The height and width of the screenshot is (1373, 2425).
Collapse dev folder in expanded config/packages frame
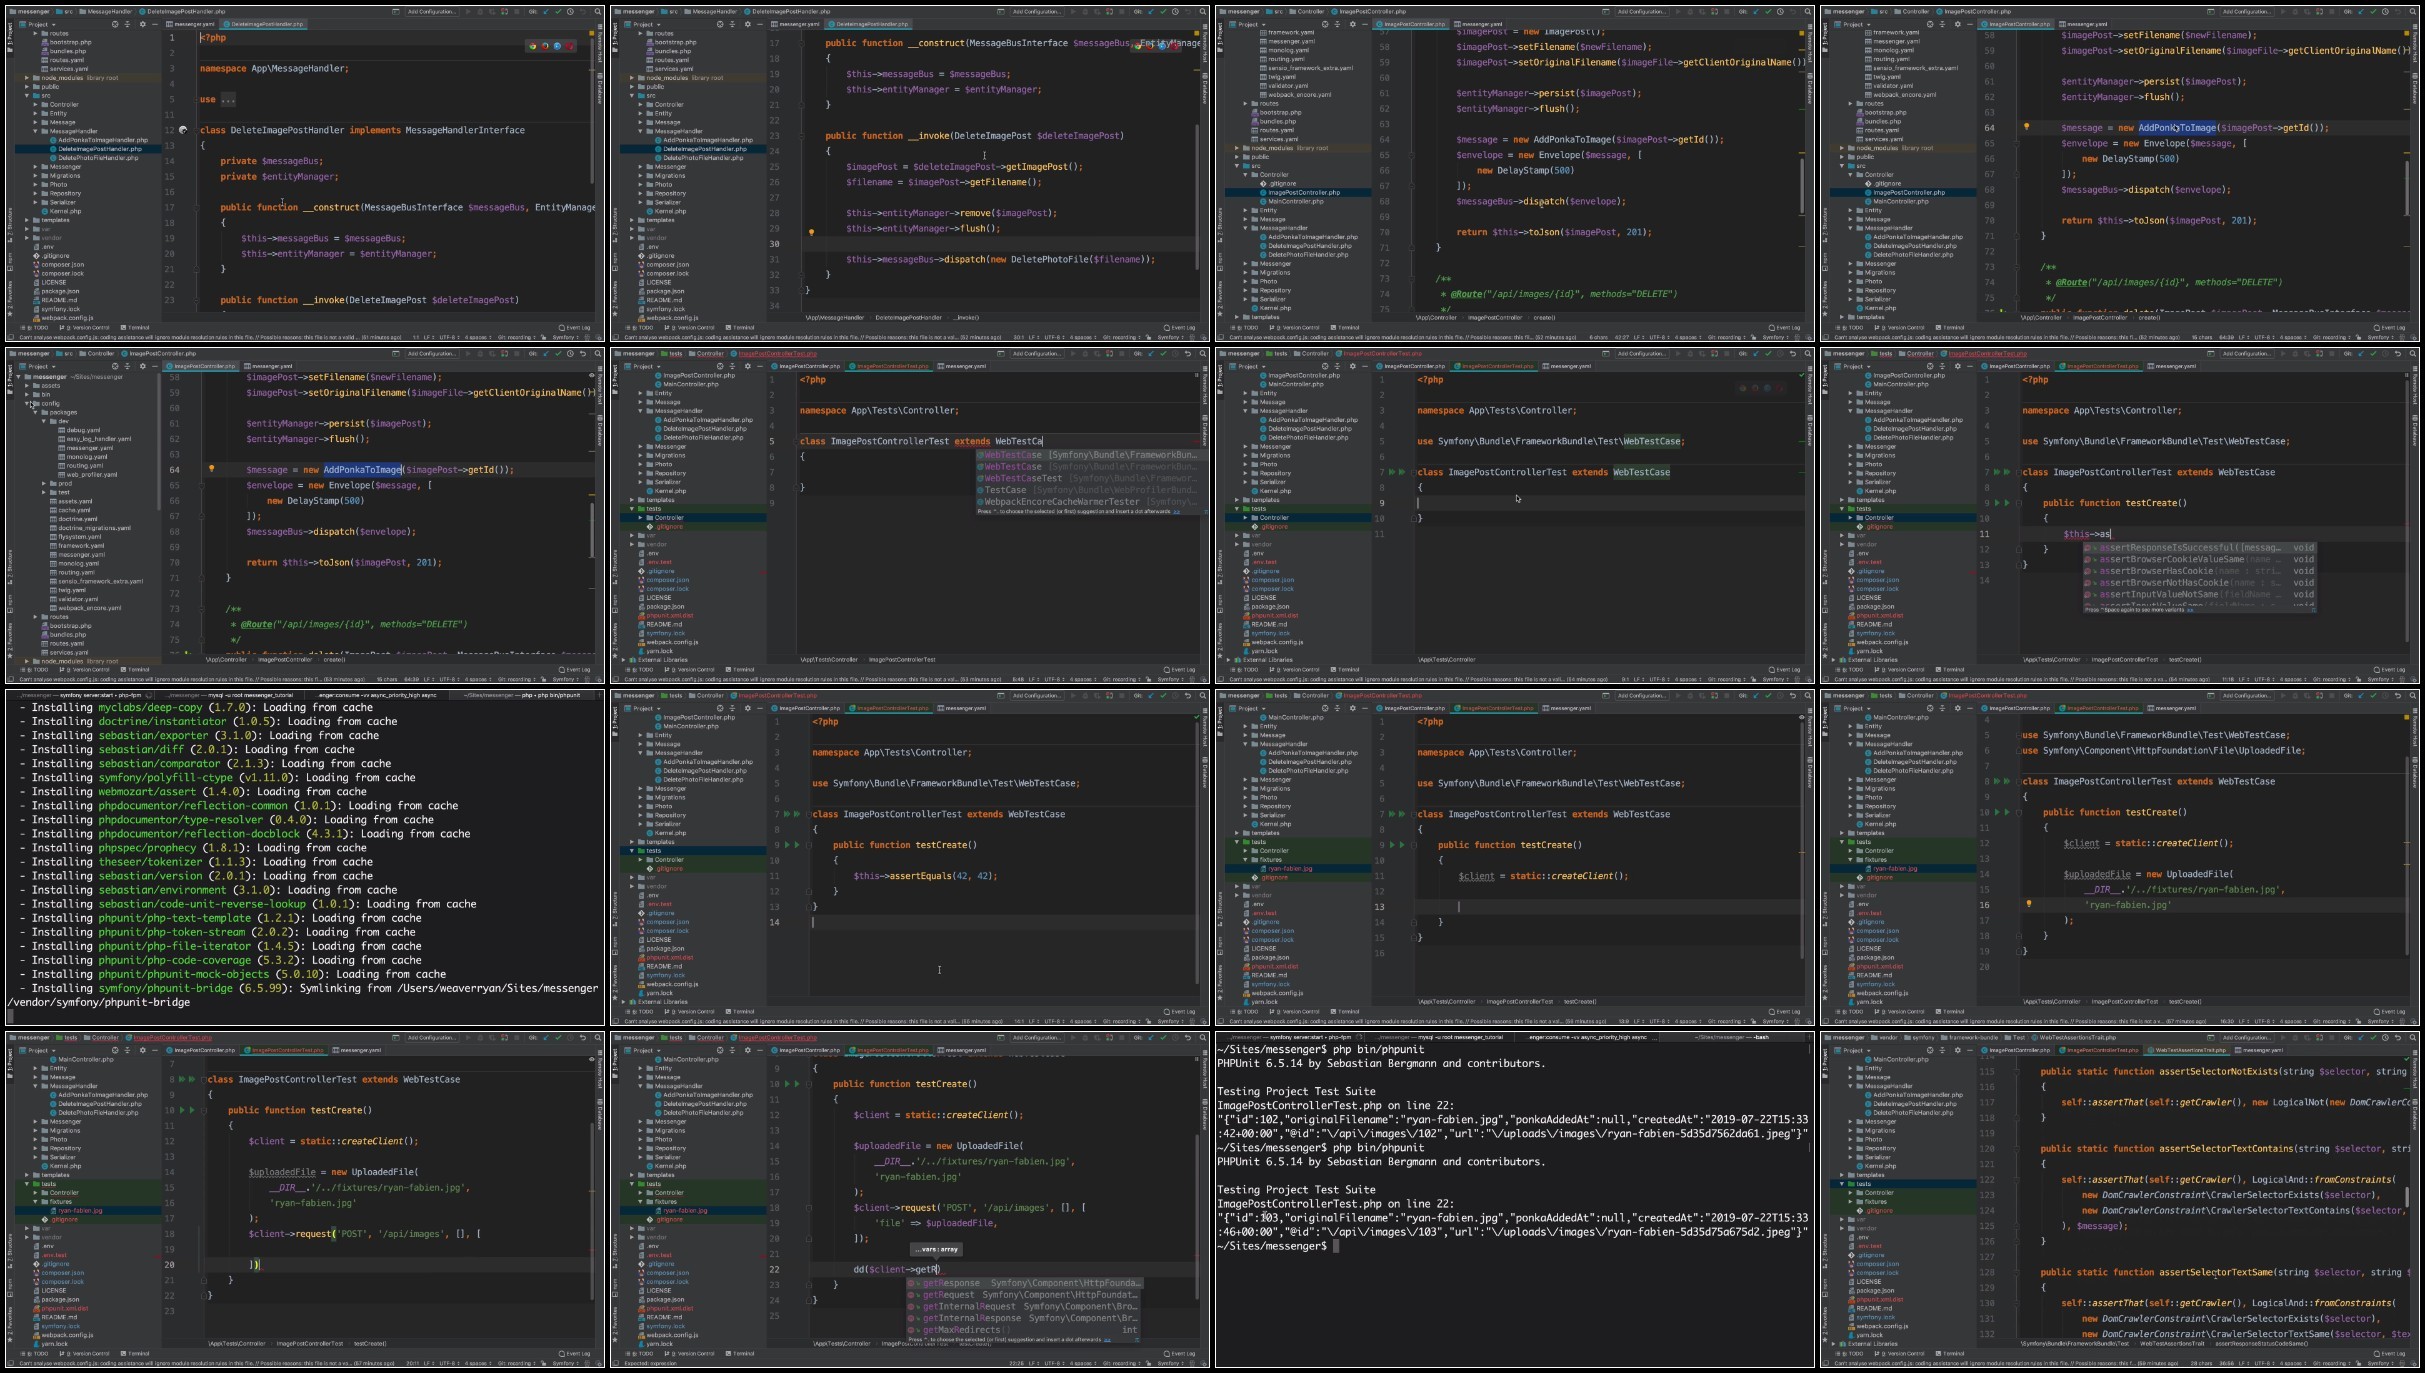pyautogui.click(x=44, y=421)
